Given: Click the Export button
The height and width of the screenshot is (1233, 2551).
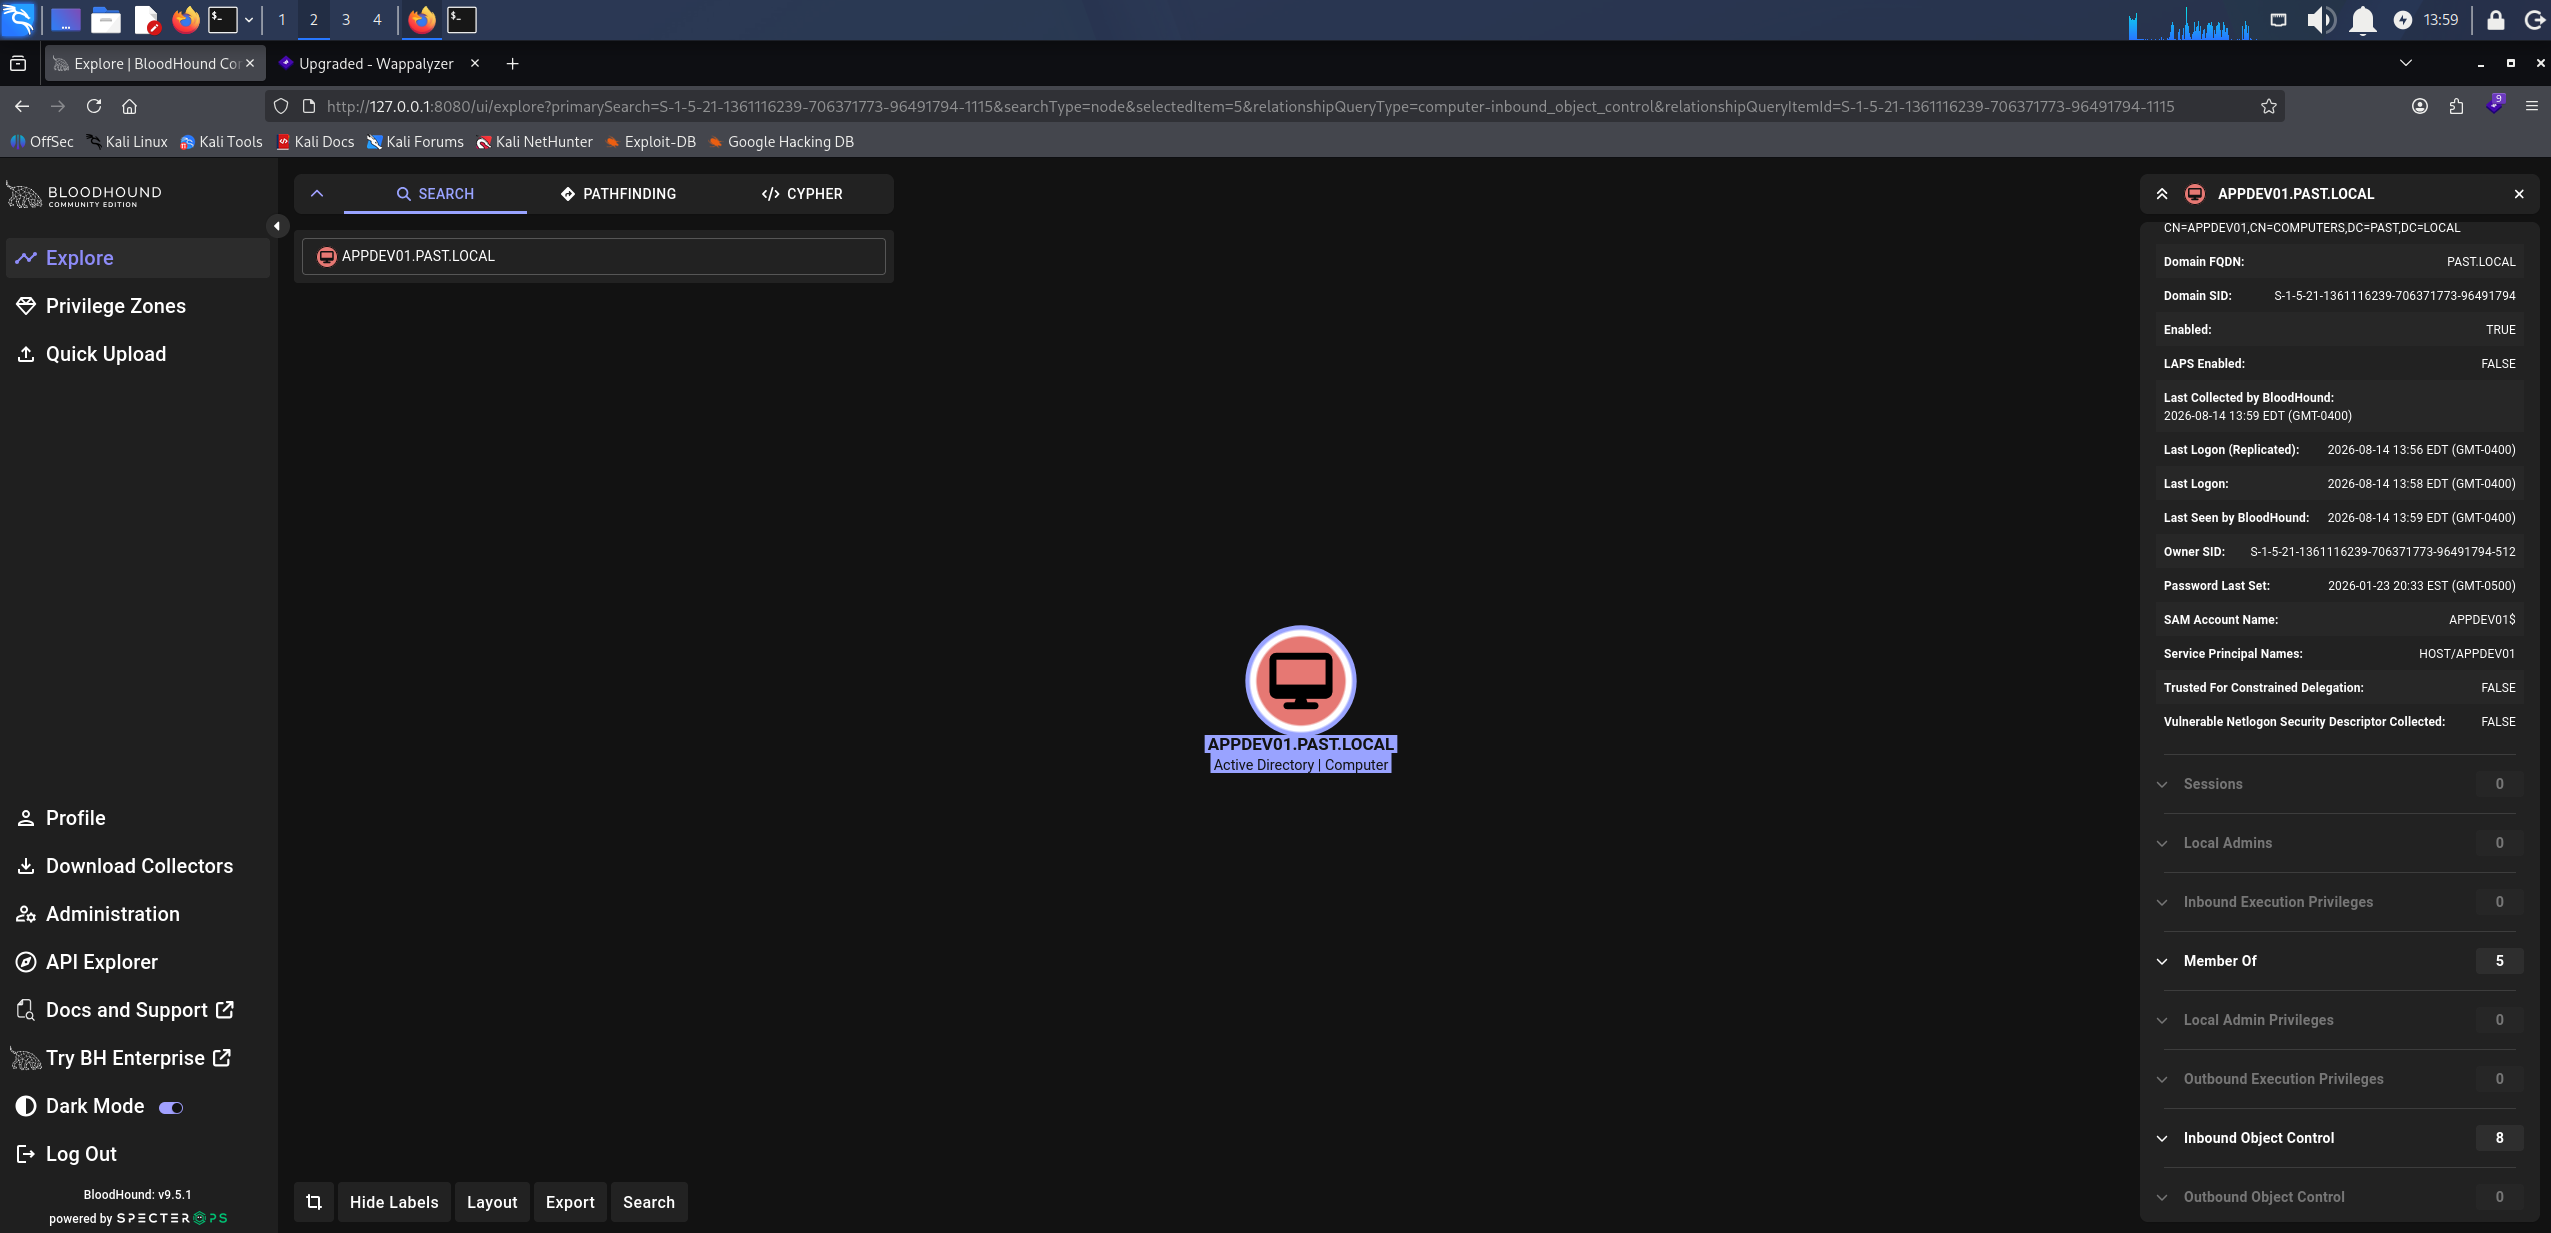Looking at the screenshot, I should 570,1202.
